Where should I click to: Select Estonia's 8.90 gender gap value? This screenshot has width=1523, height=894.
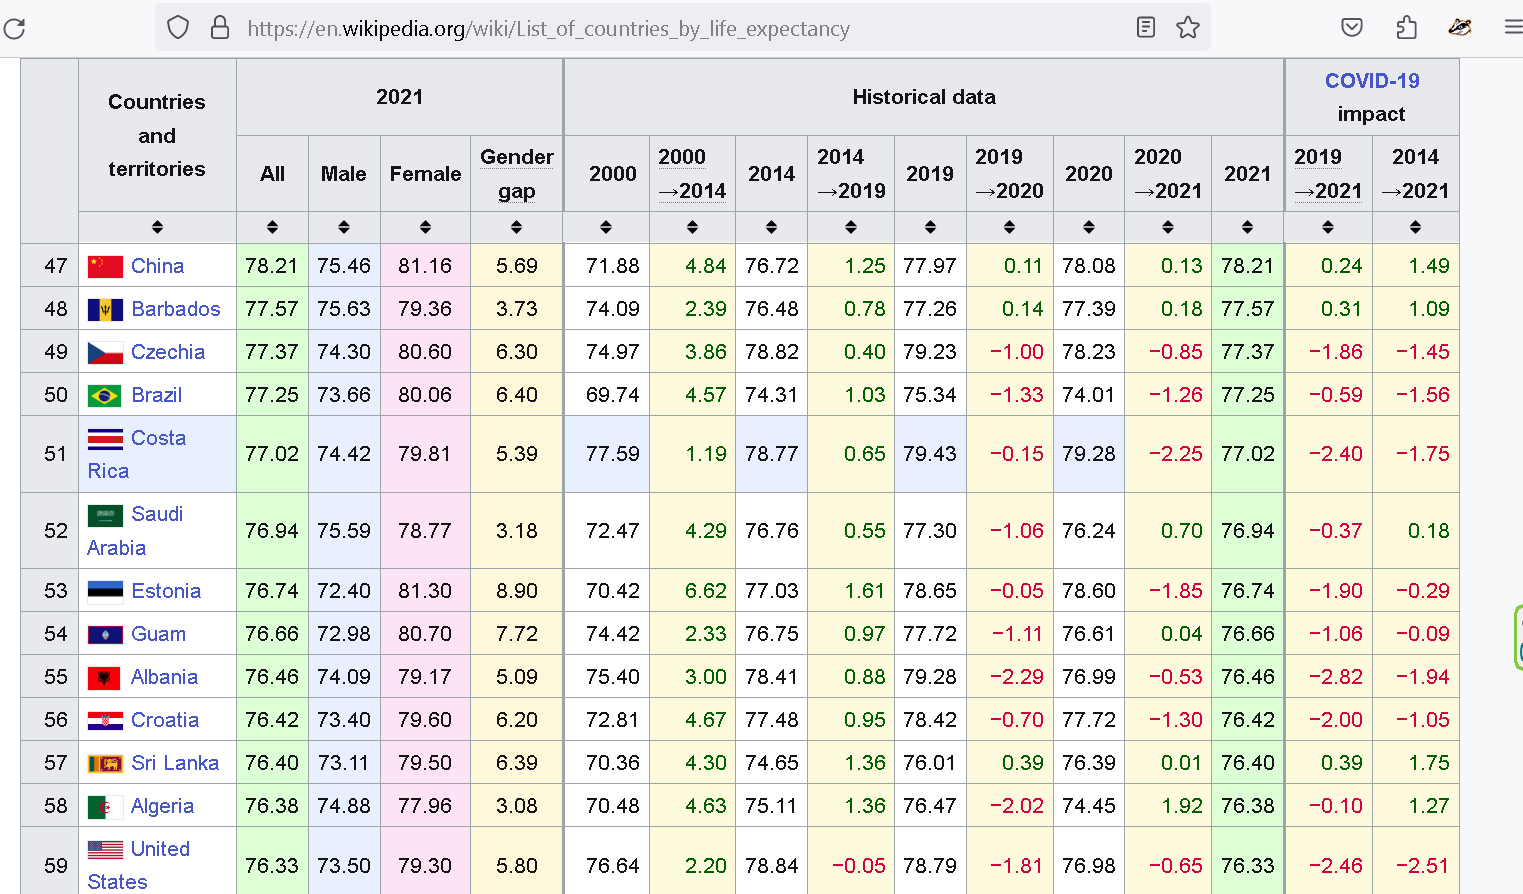[517, 591]
